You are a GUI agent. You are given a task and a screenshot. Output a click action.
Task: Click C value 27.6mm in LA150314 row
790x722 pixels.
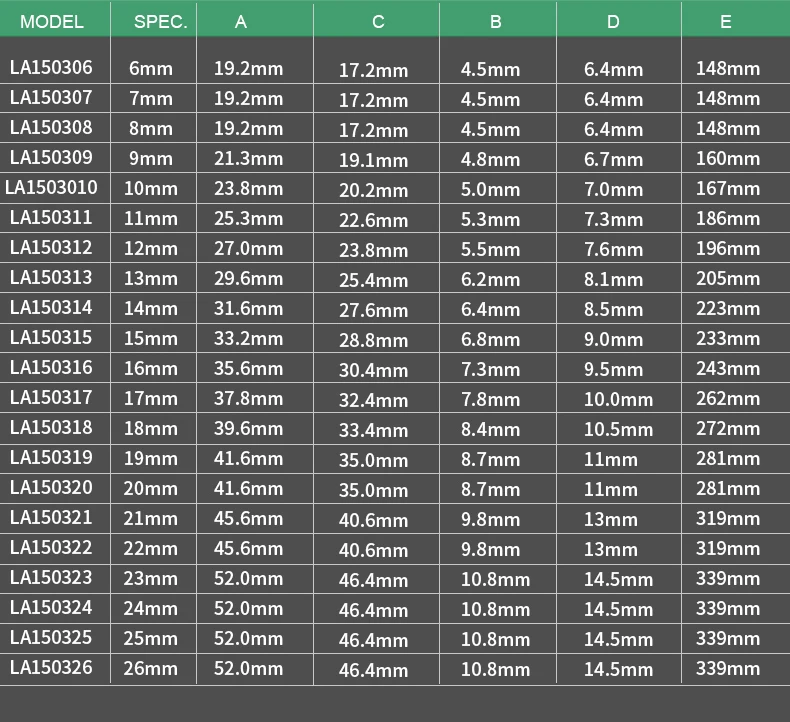pyautogui.click(x=373, y=310)
